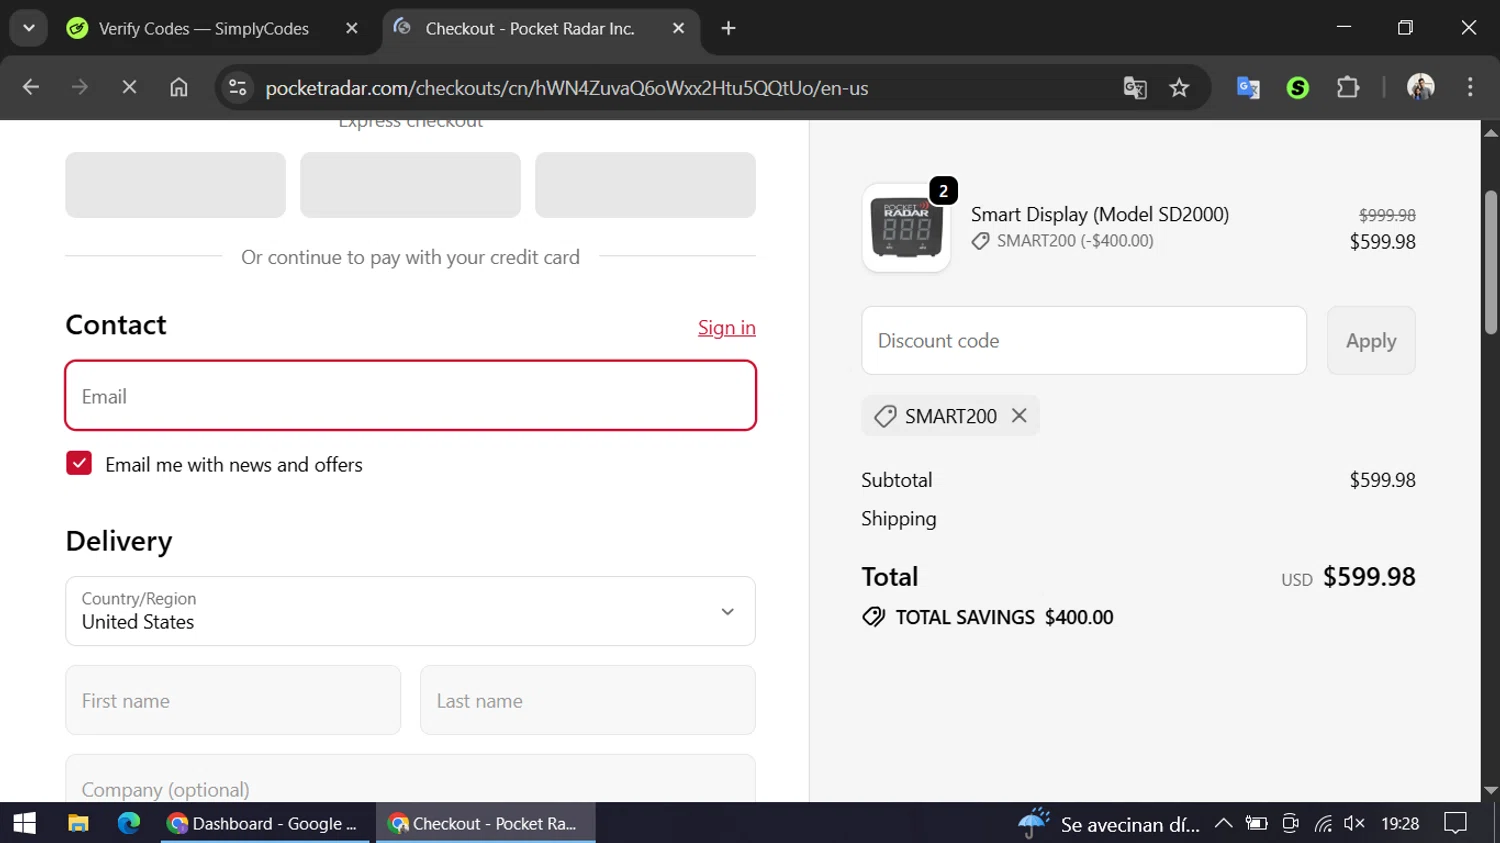View site information for pocketradar.com
The height and width of the screenshot is (843, 1500).
click(238, 88)
